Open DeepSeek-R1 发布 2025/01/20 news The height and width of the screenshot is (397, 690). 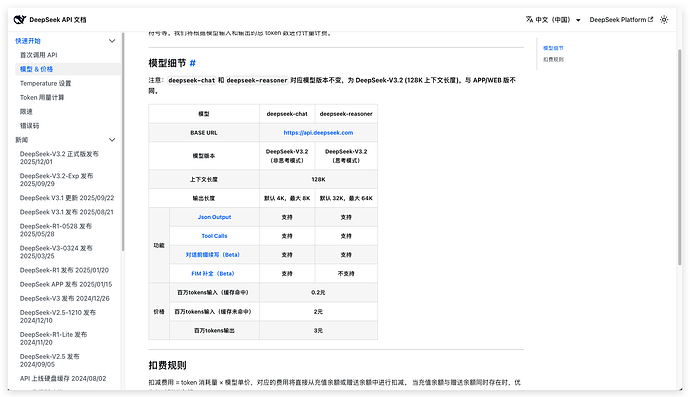[64, 270]
